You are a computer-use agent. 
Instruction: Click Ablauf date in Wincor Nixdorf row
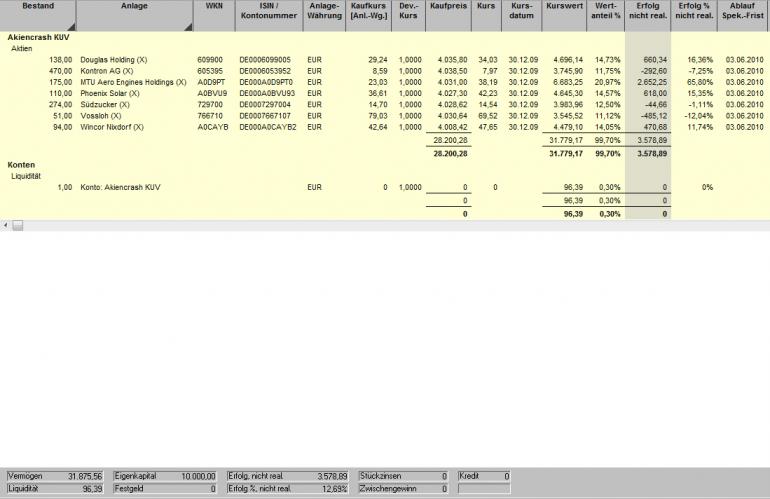(744, 127)
